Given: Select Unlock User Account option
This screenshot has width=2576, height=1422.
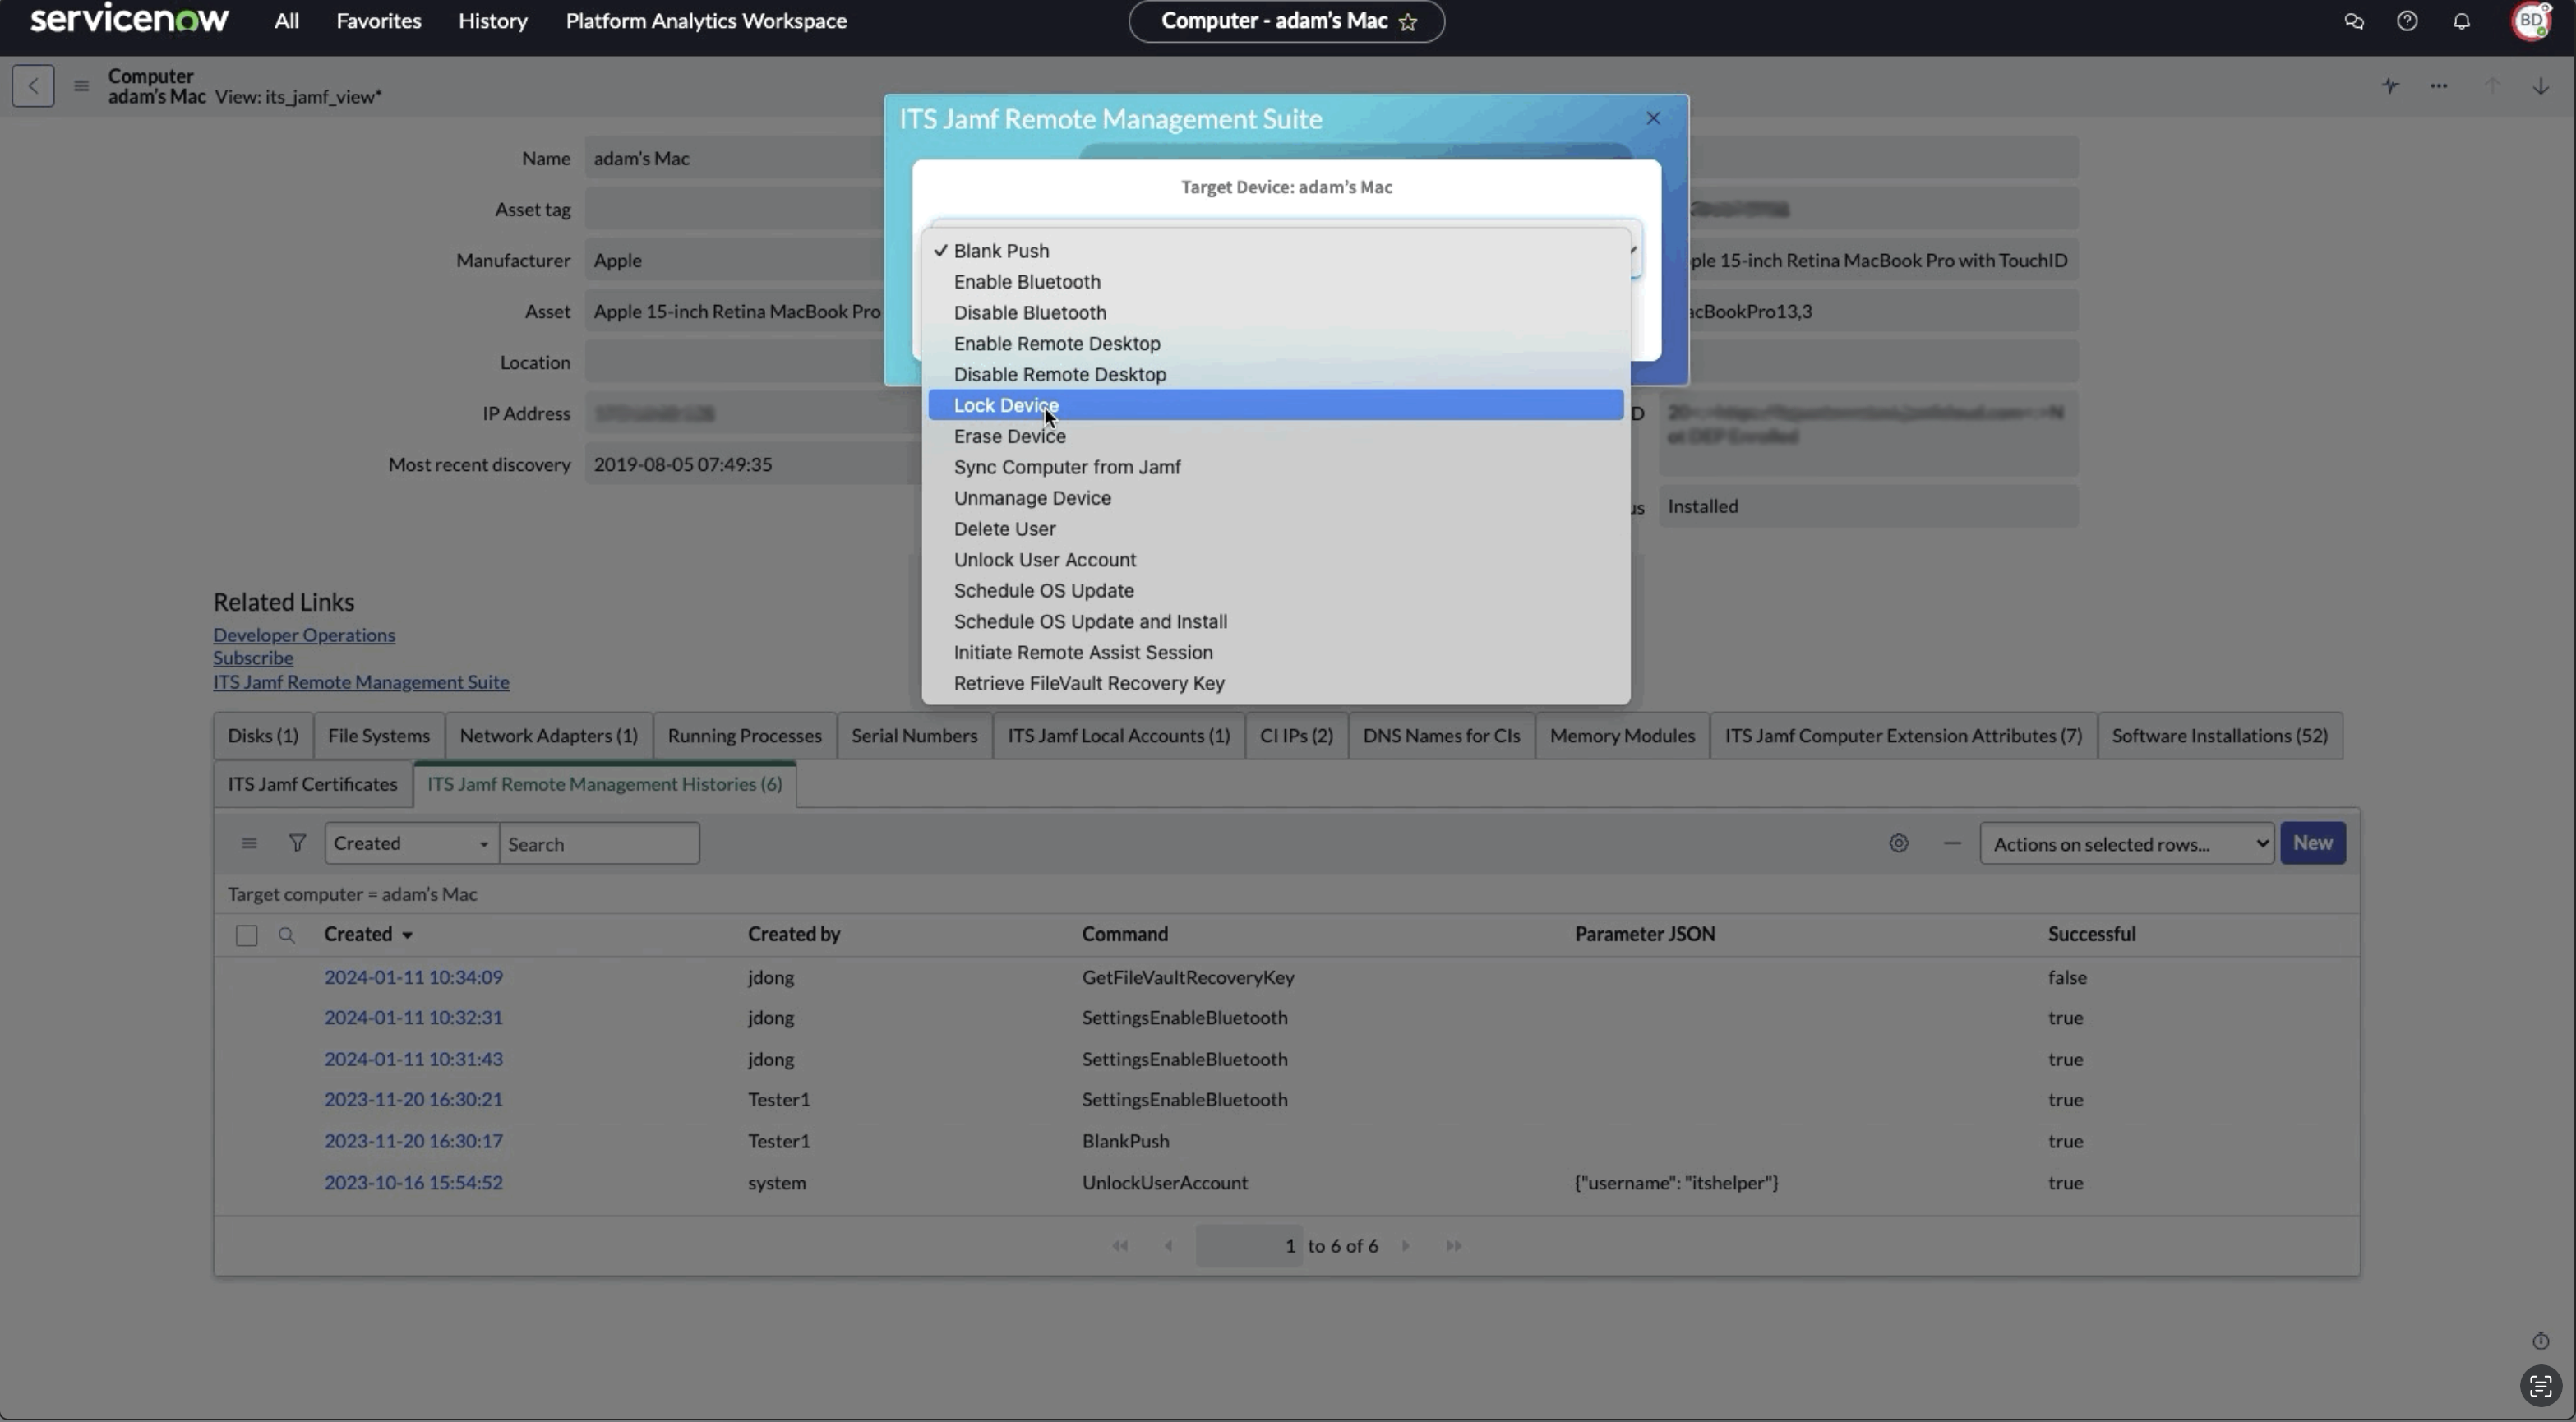Looking at the screenshot, I should 1275,560.
